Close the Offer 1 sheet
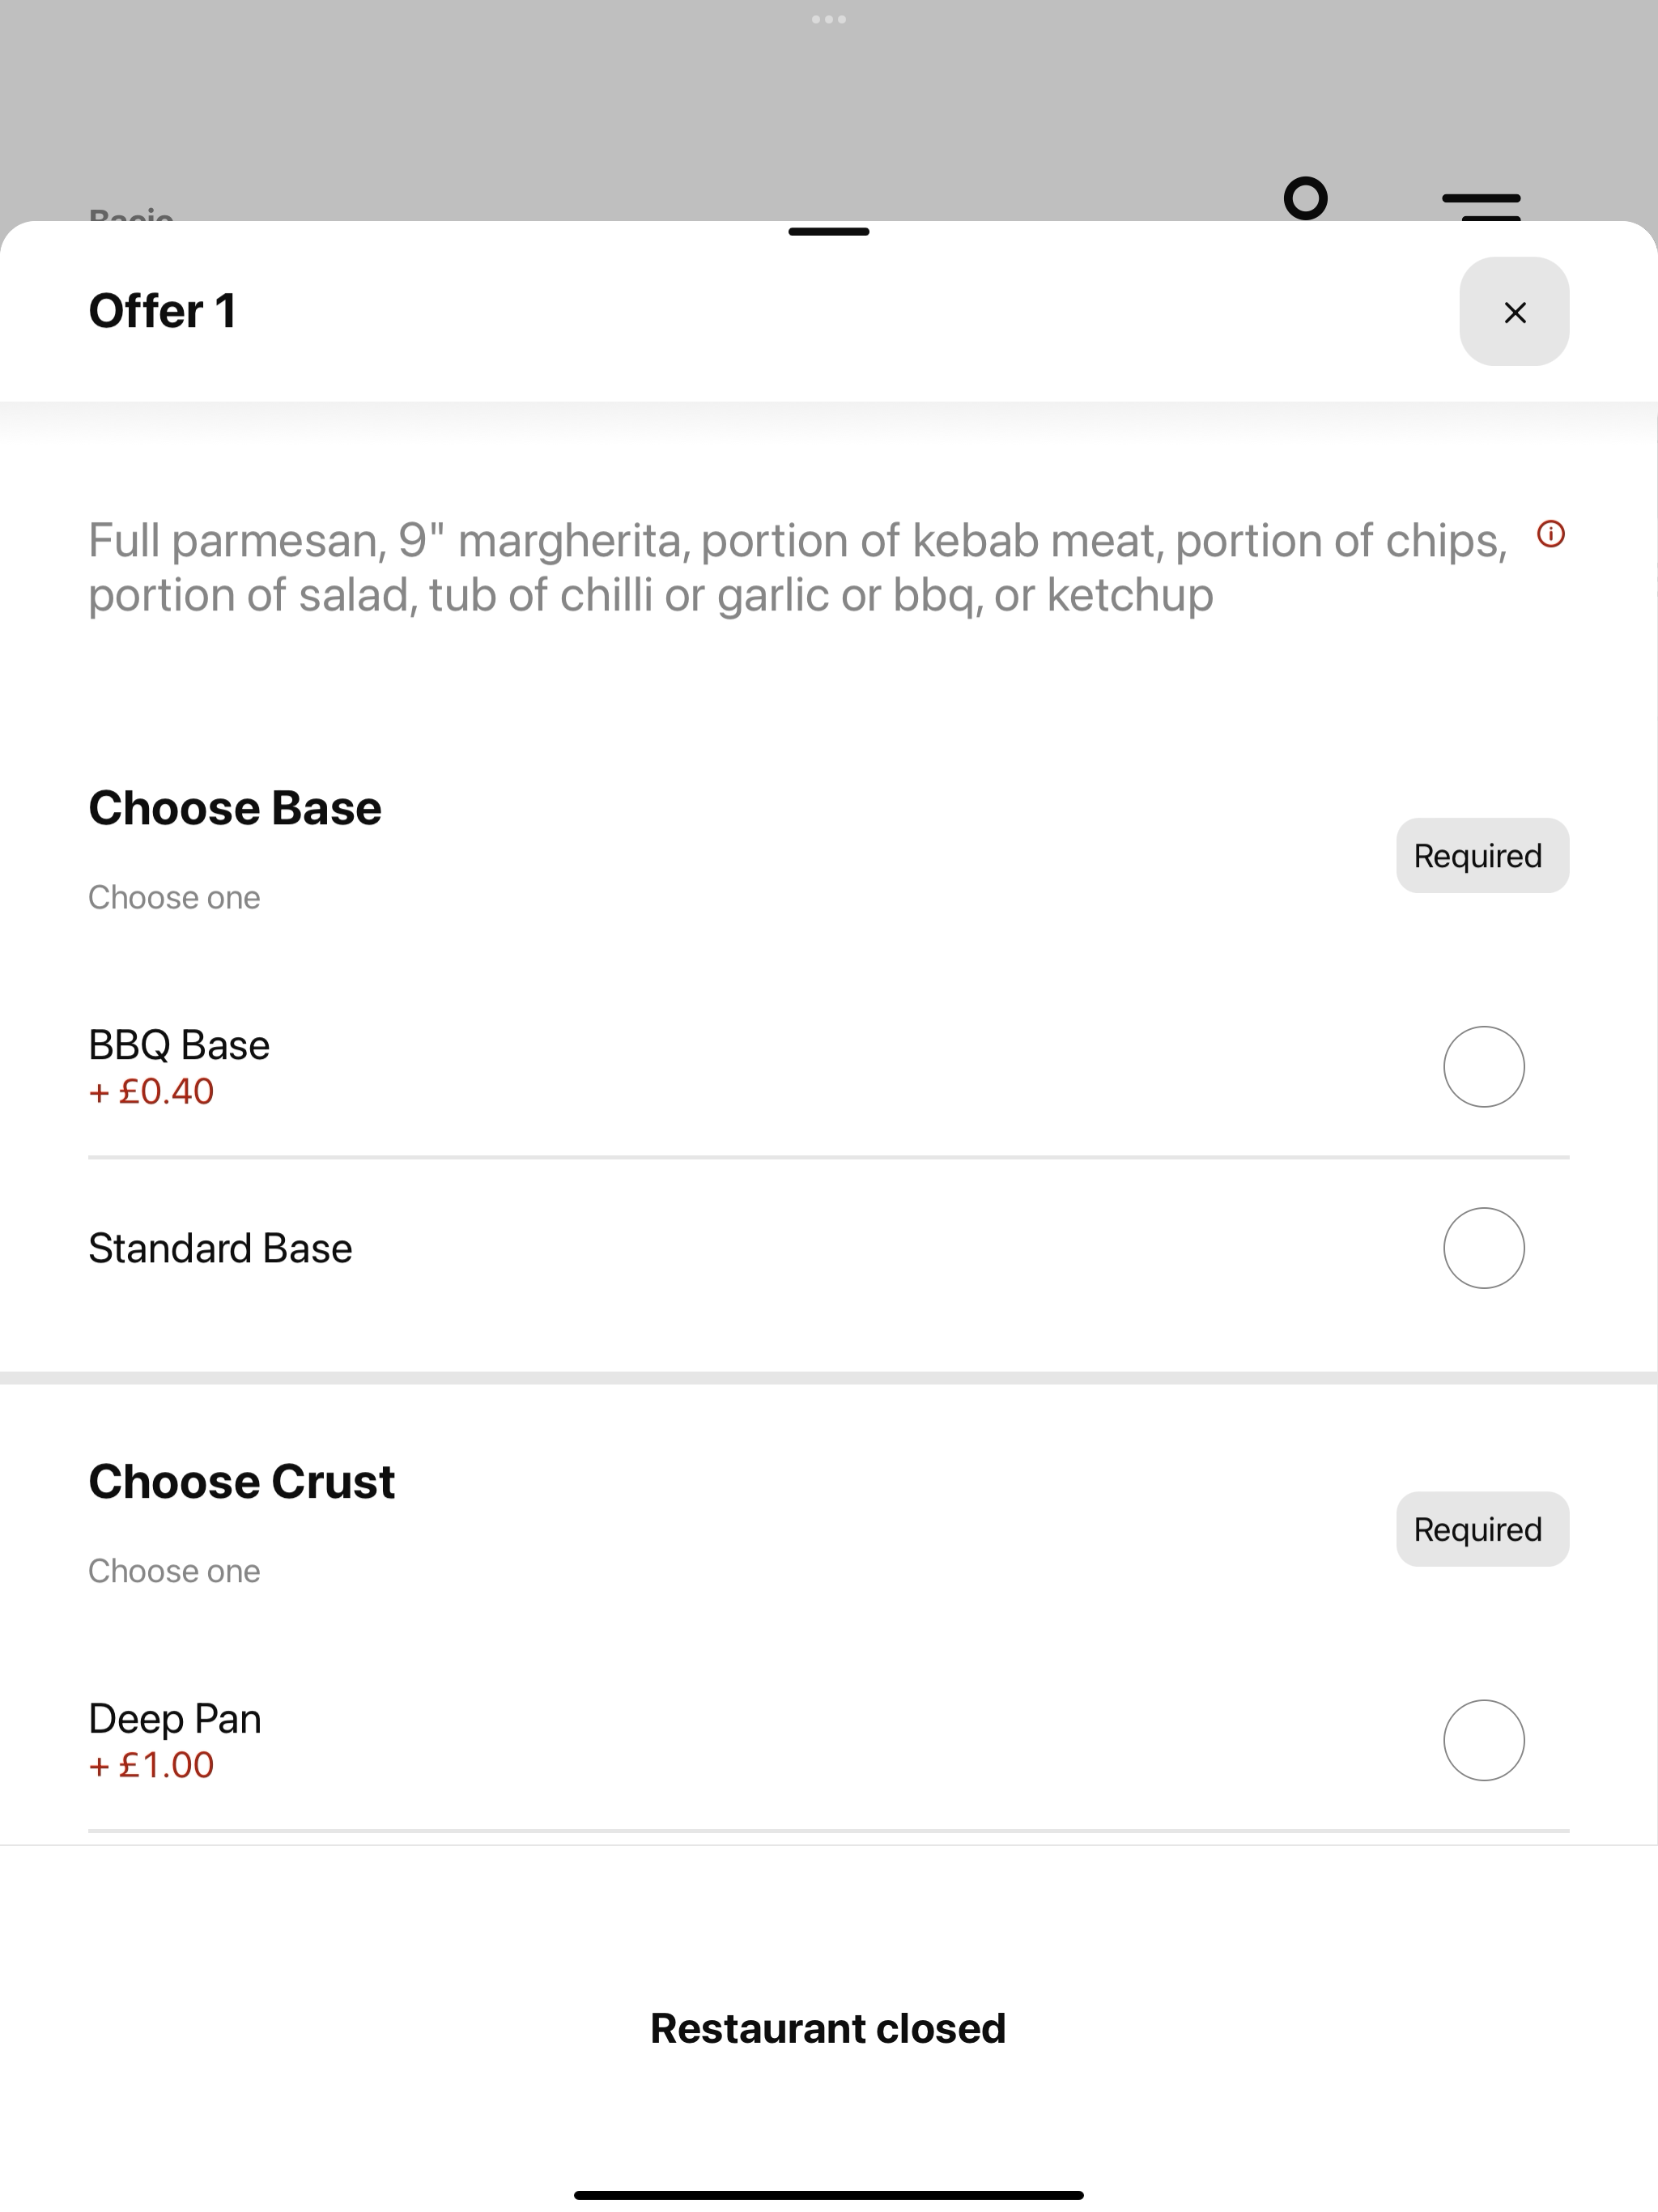This screenshot has width=1658, height=2212. tap(1514, 312)
